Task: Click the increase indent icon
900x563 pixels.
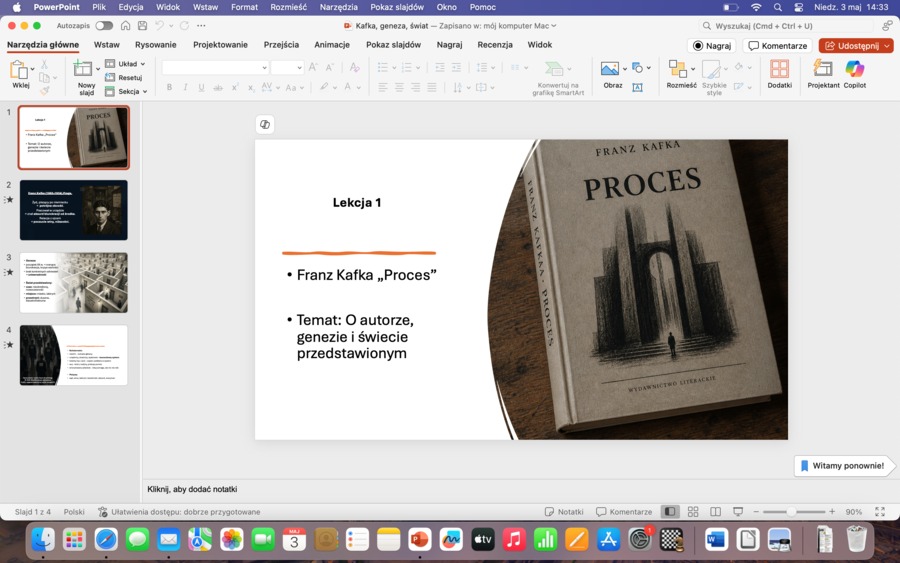Action: click(x=456, y=67)
